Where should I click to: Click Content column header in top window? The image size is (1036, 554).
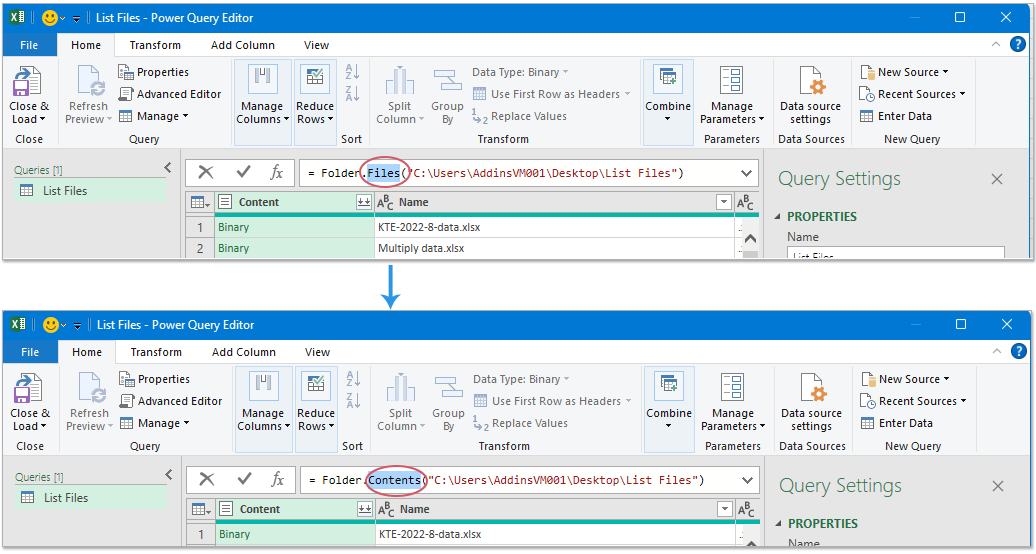[294, 202]
